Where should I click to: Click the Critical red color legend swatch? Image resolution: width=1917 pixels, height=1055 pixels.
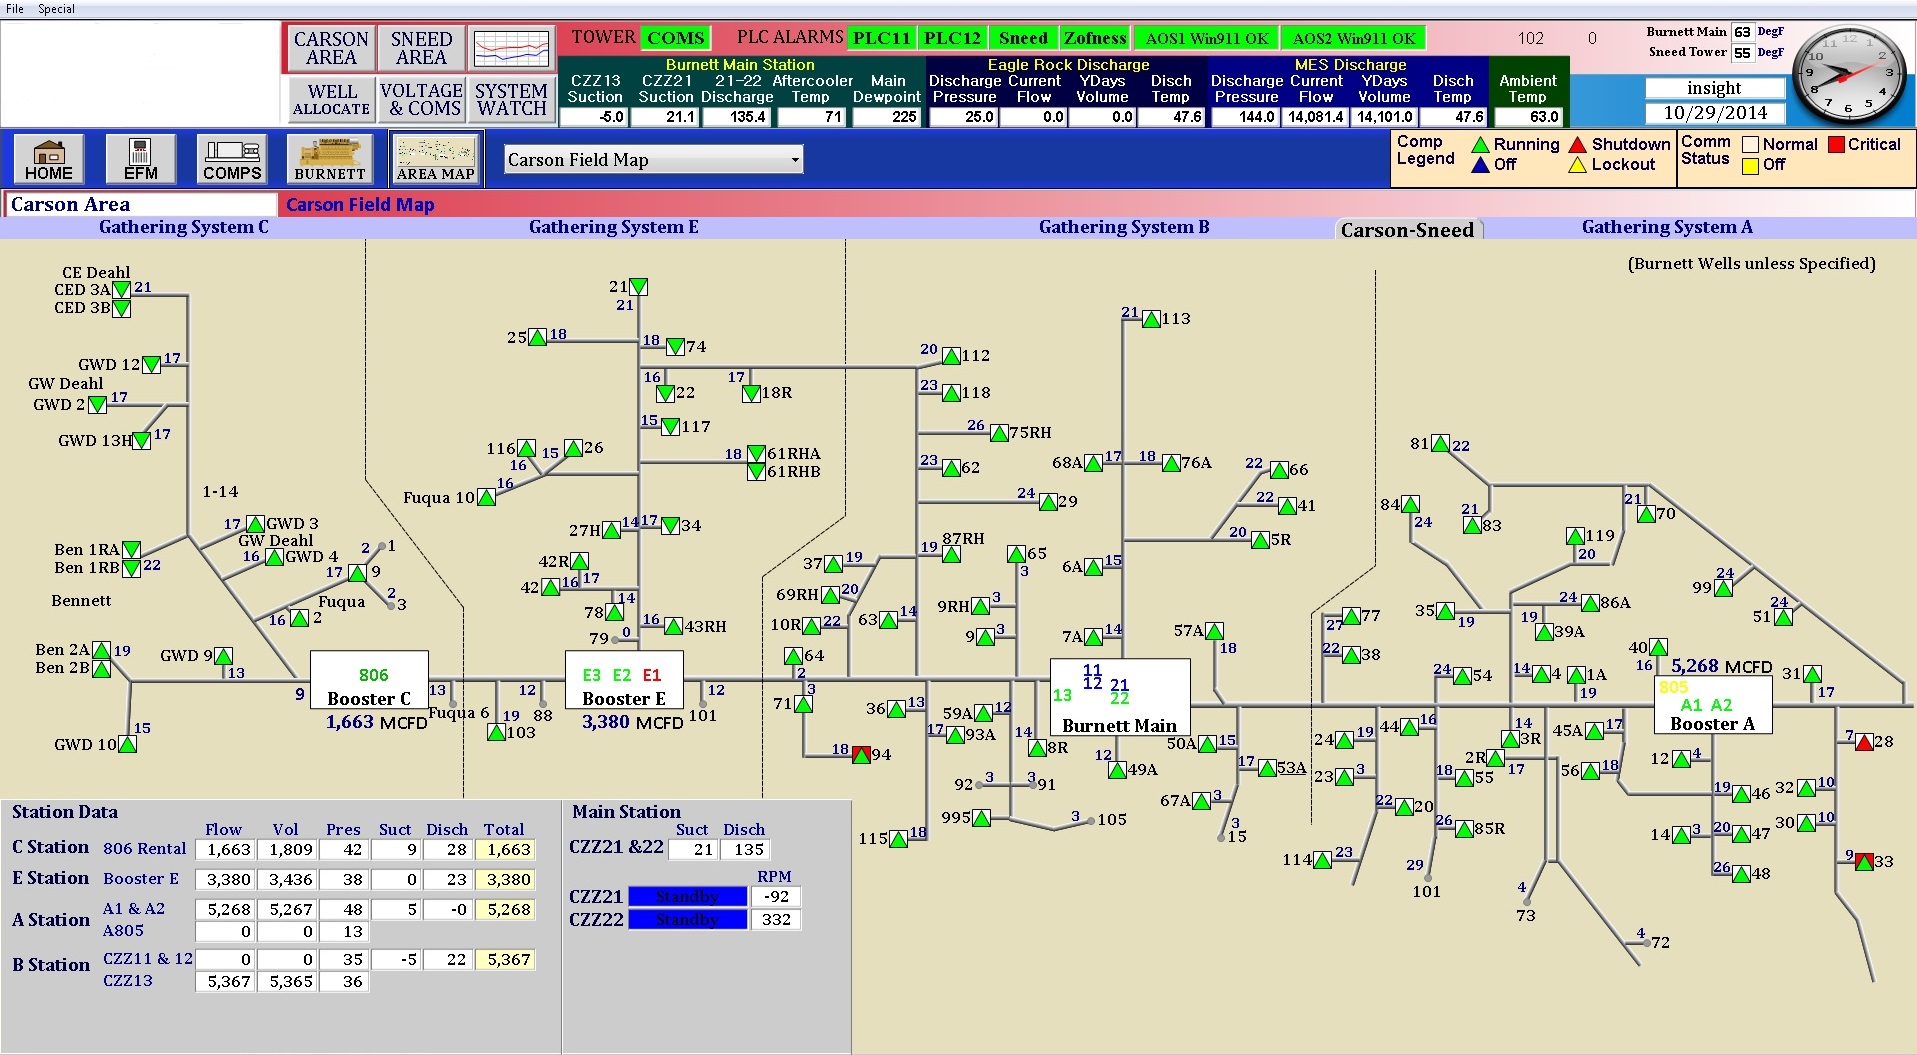click(1838, 144)
